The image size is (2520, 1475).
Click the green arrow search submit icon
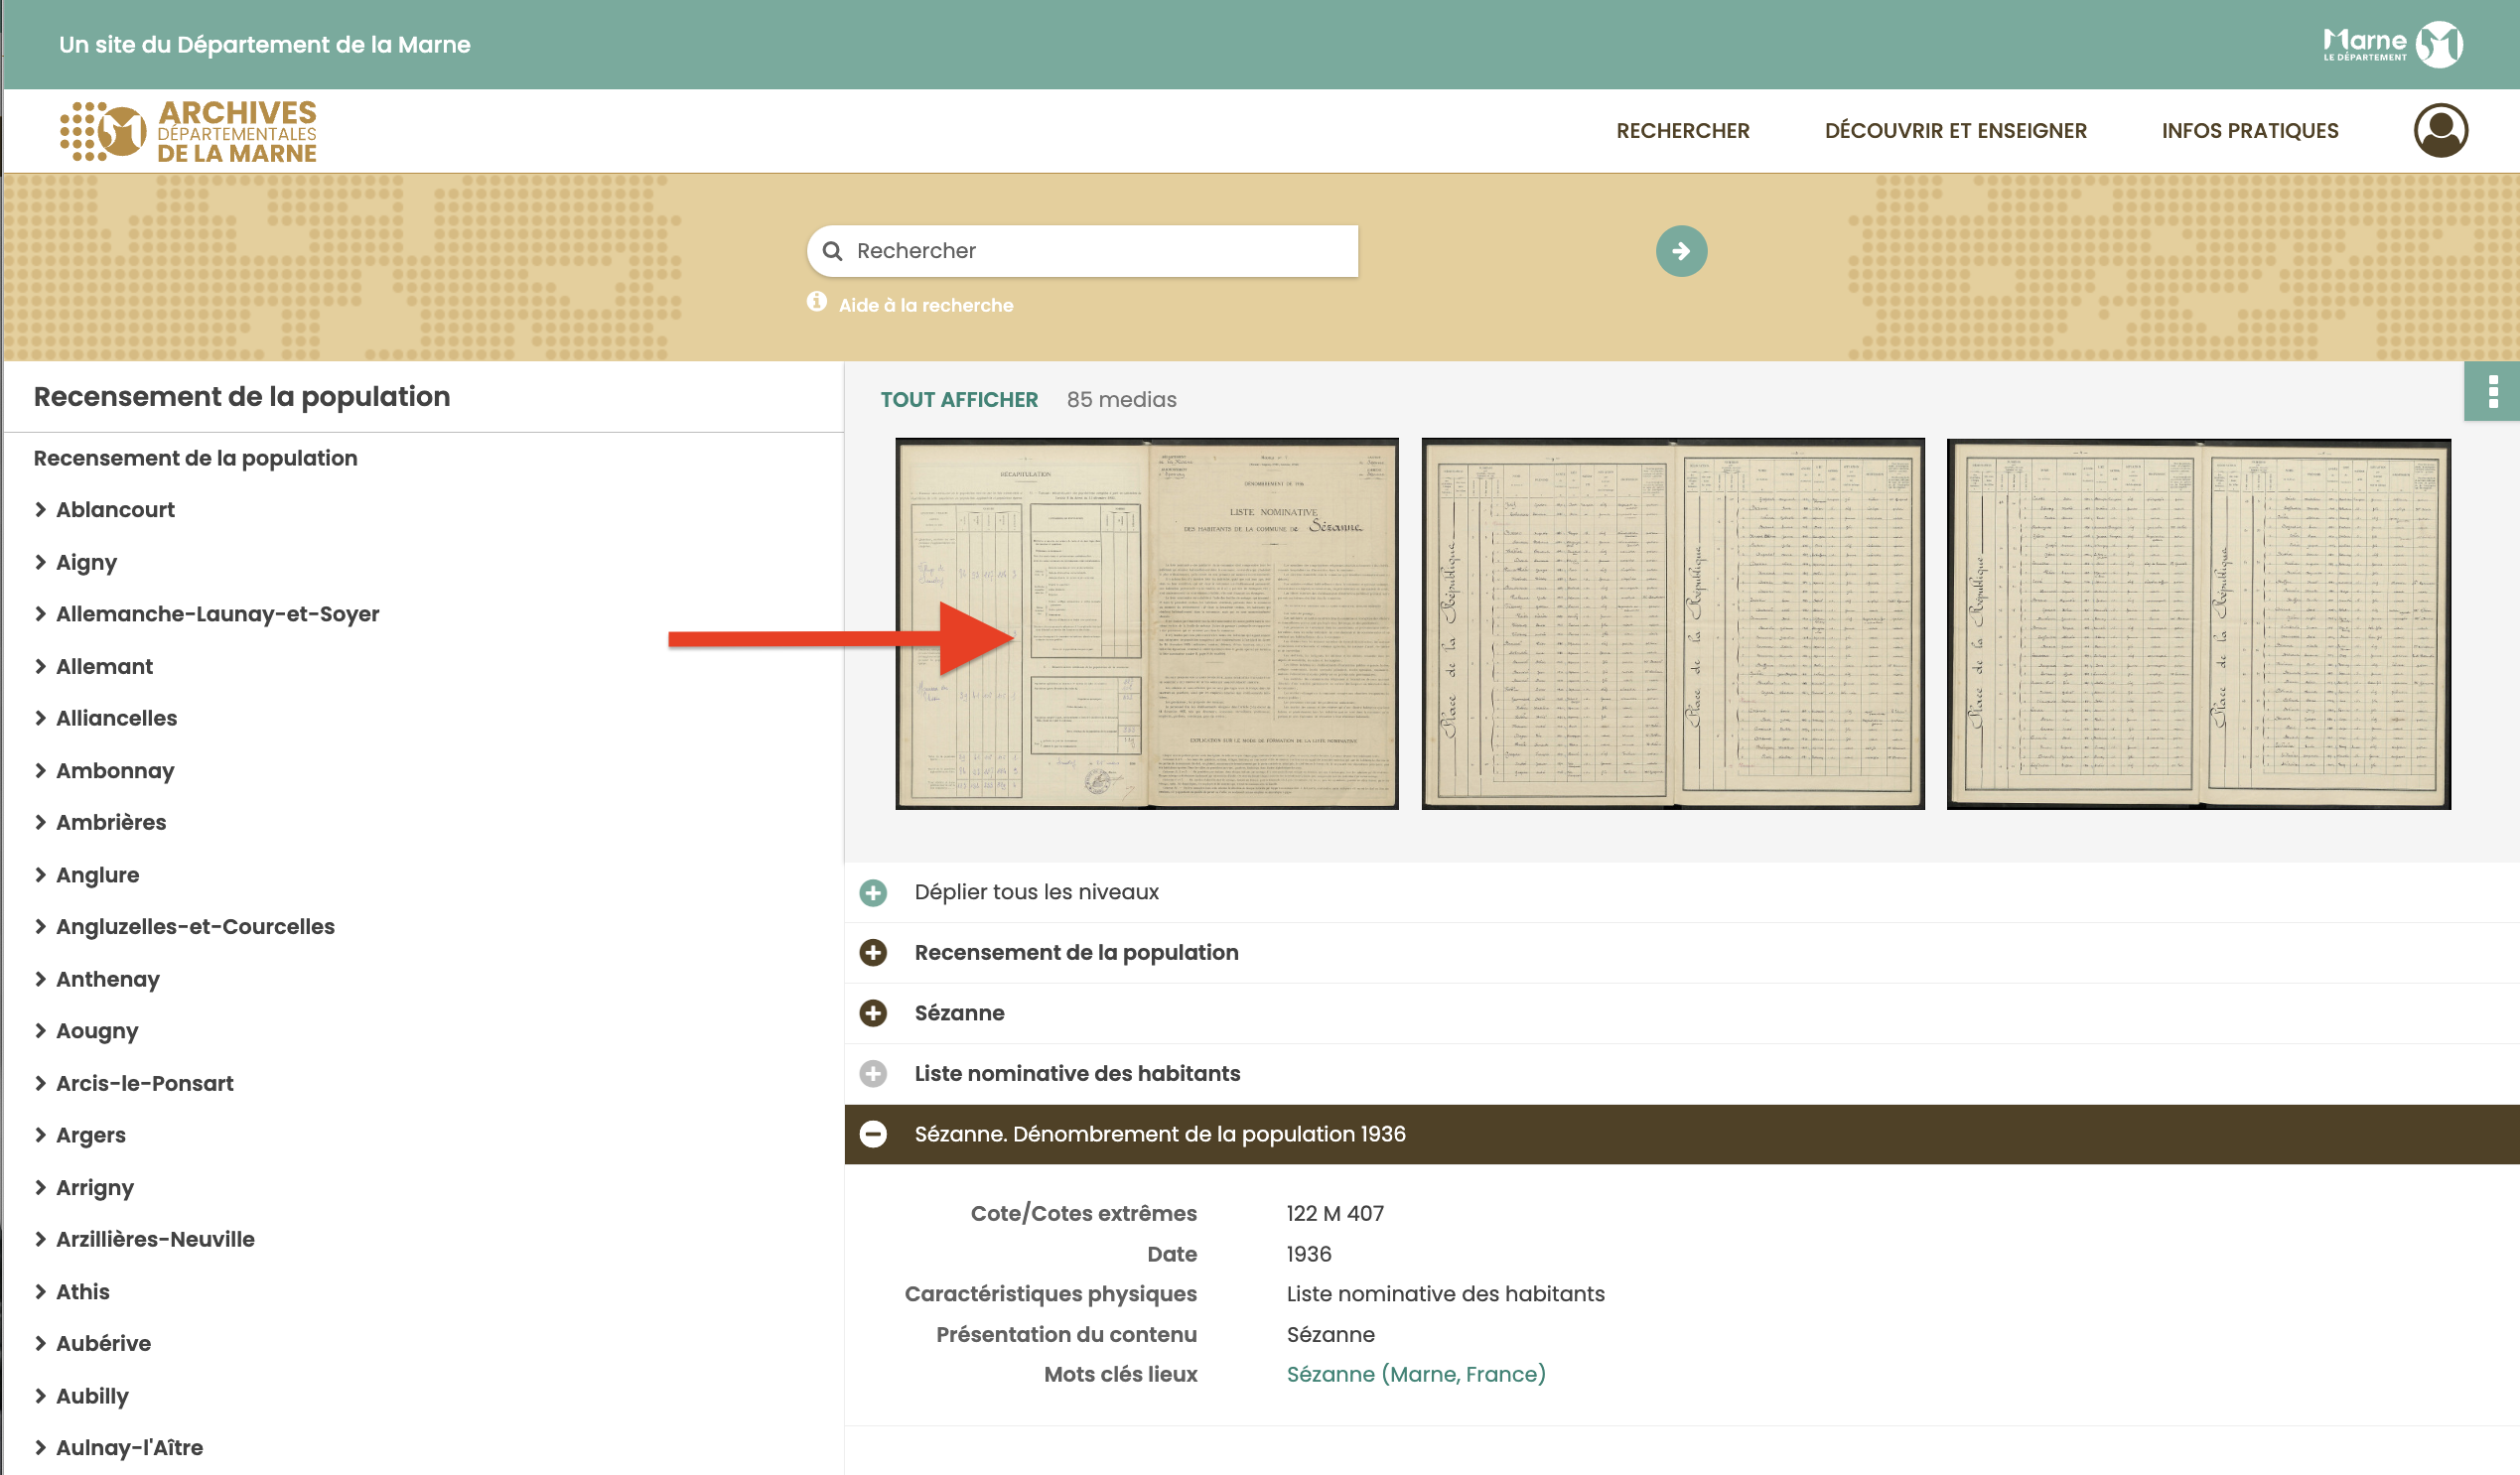[x=1680, y=251]
